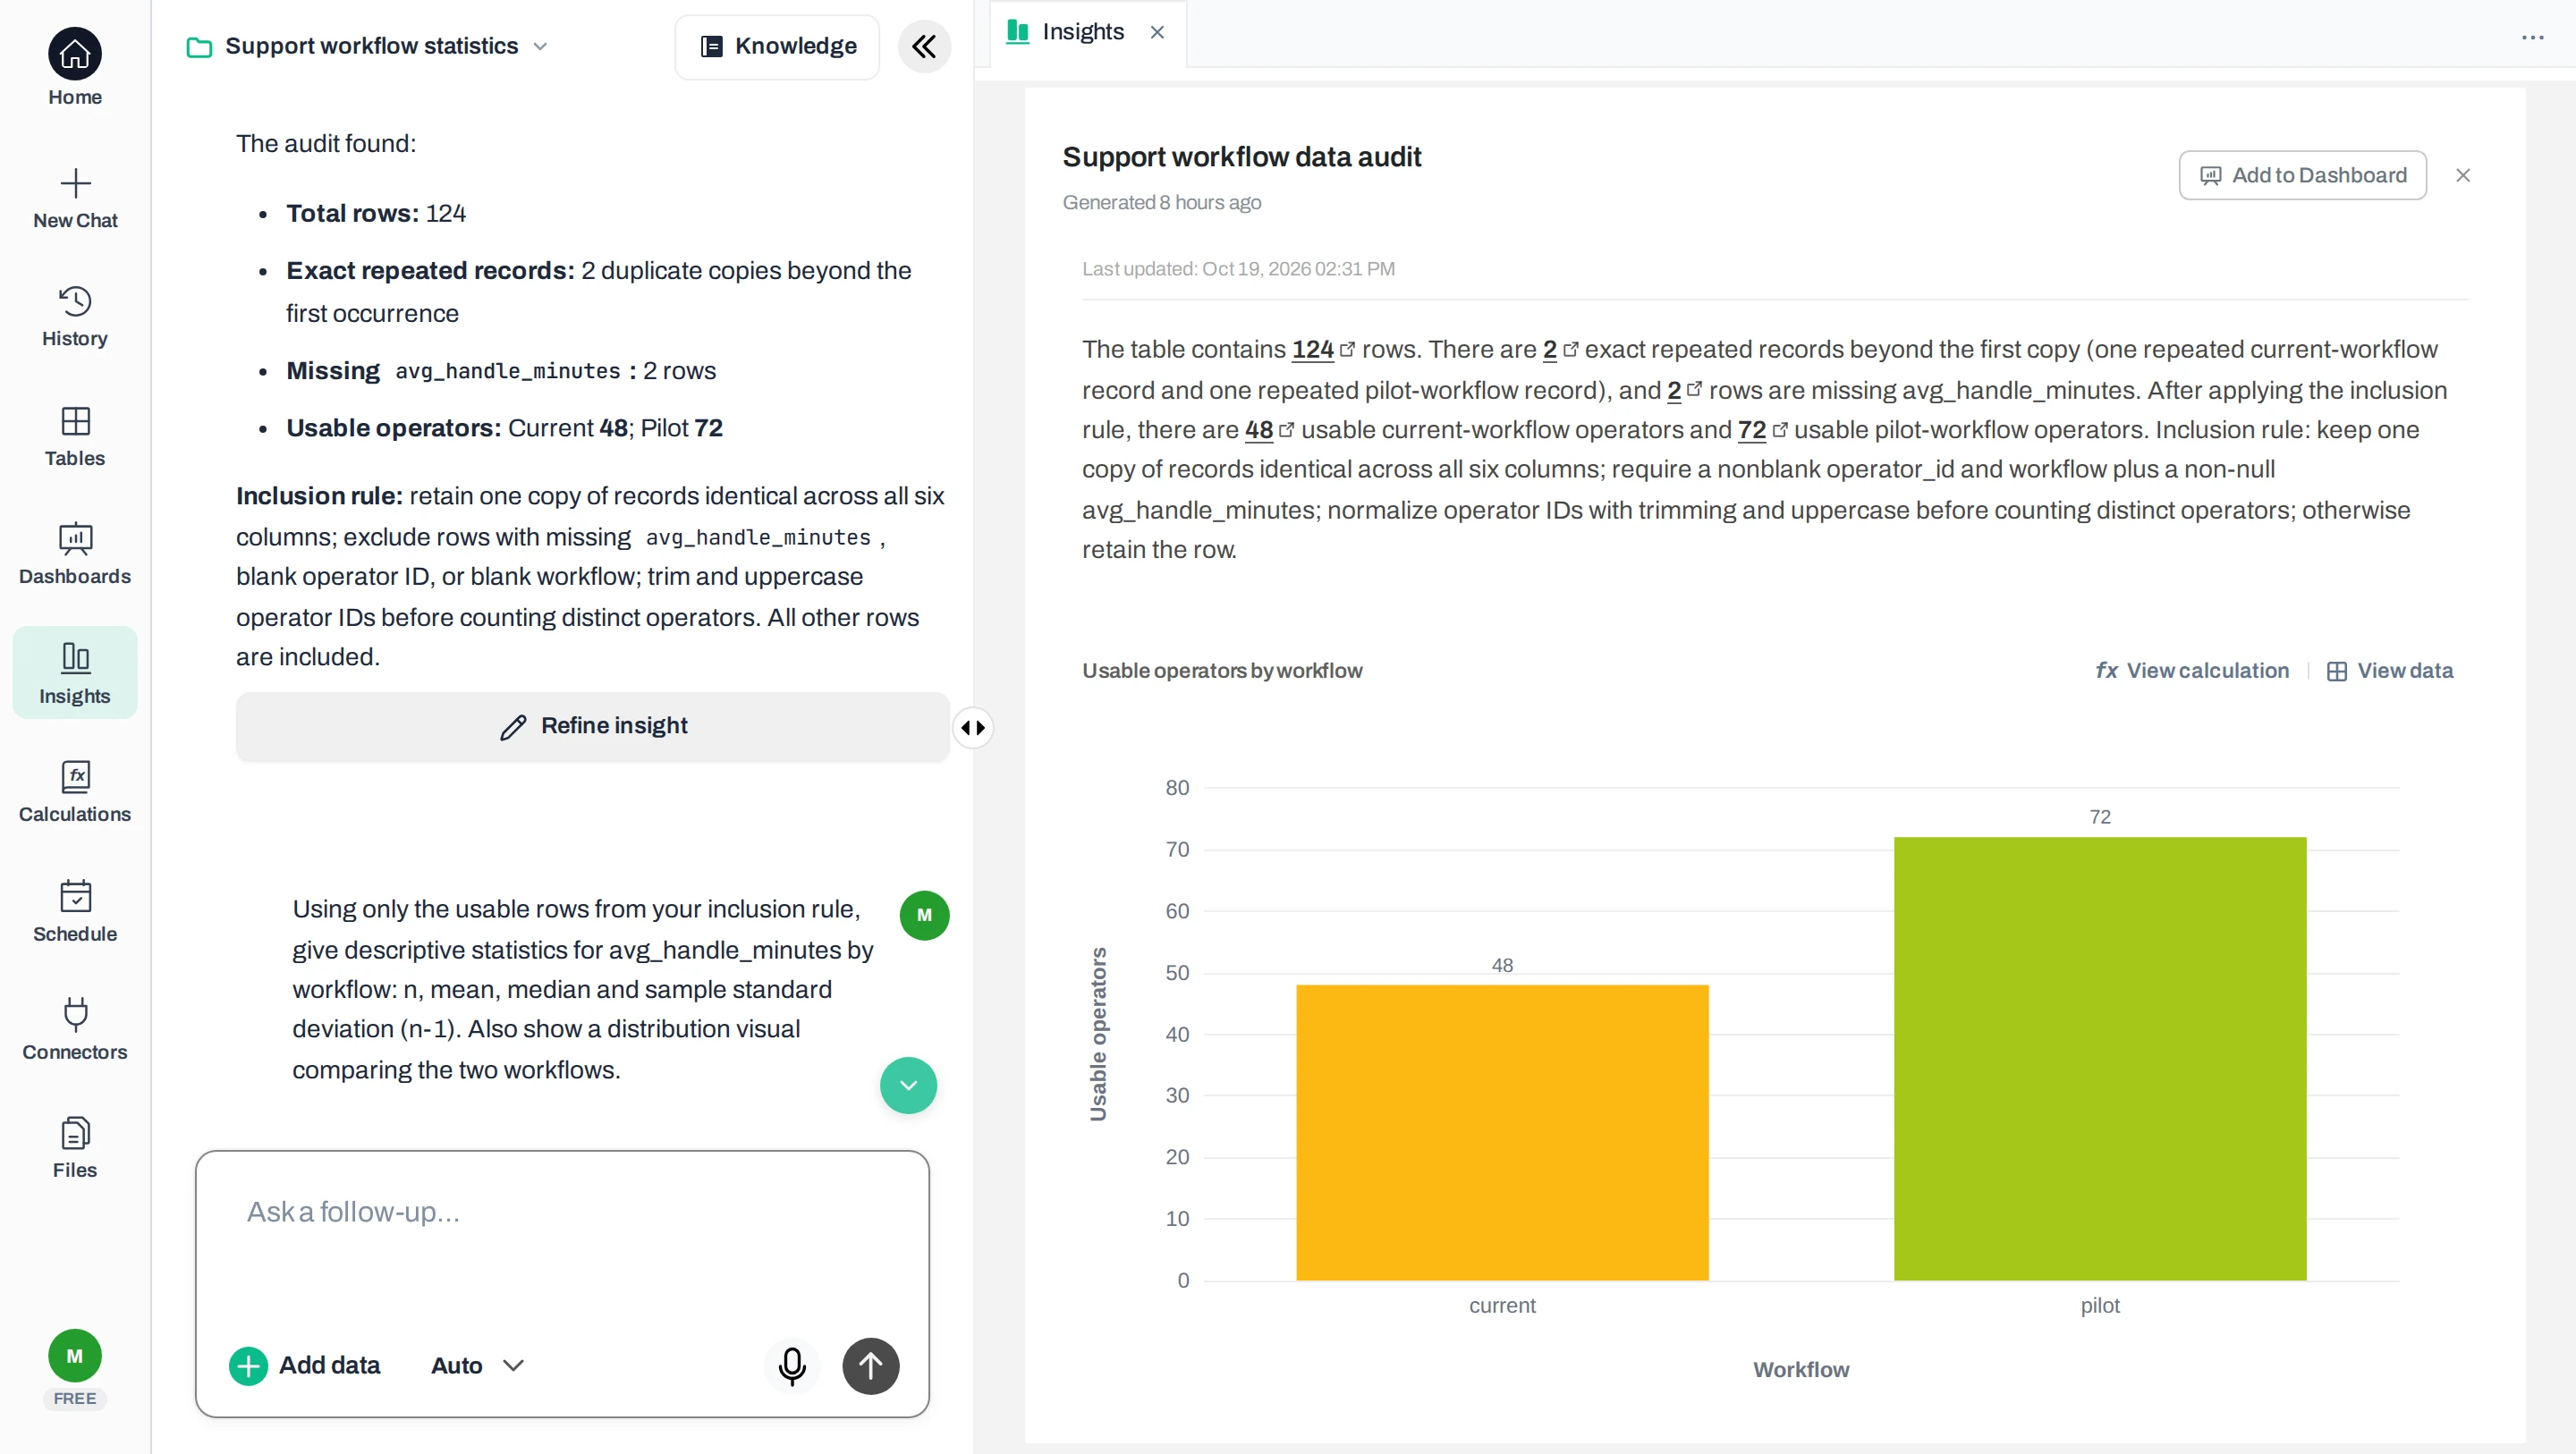Click the 'Total rows: 124' bullet
2576x1454 pixels.
point(376,213)
